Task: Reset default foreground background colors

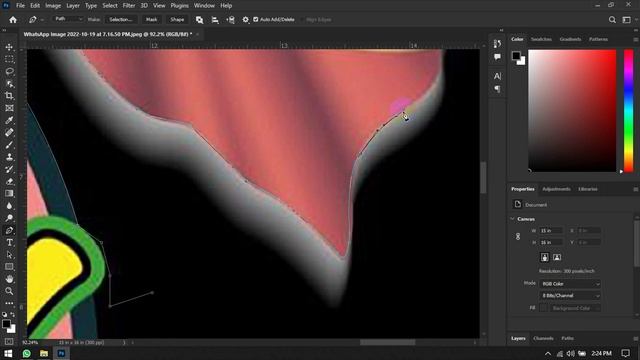Action: 4,315
